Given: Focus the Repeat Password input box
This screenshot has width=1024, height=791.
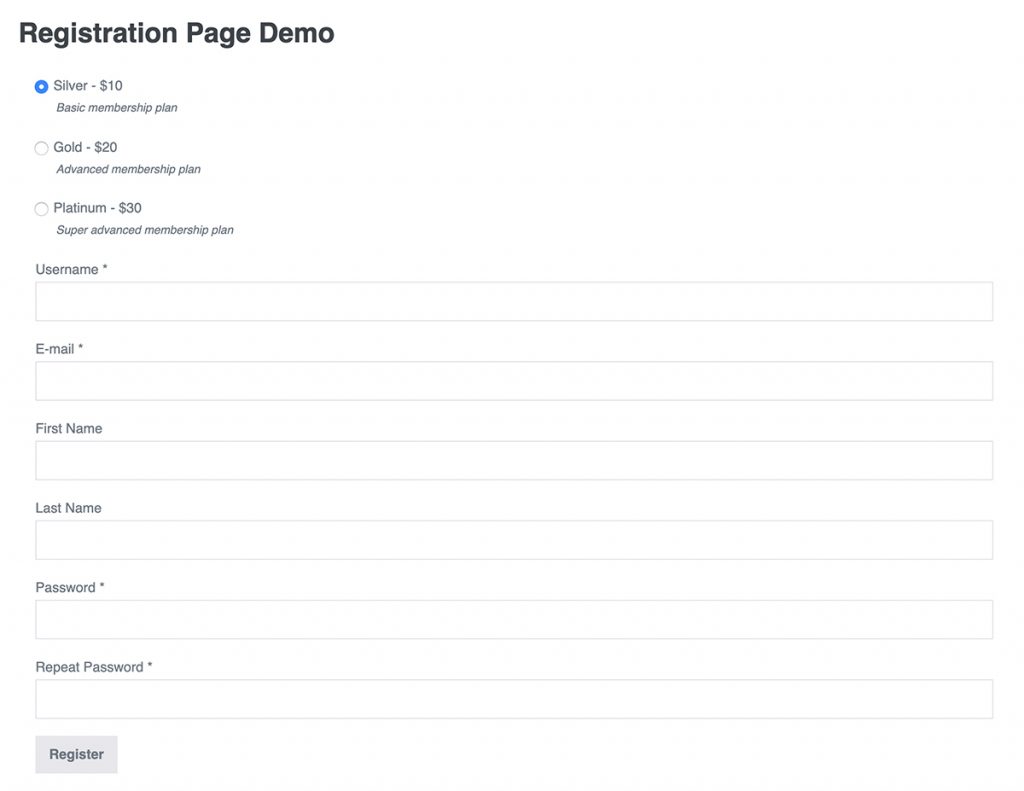Looking at the screenshot, I should click(x=514, y=699).
